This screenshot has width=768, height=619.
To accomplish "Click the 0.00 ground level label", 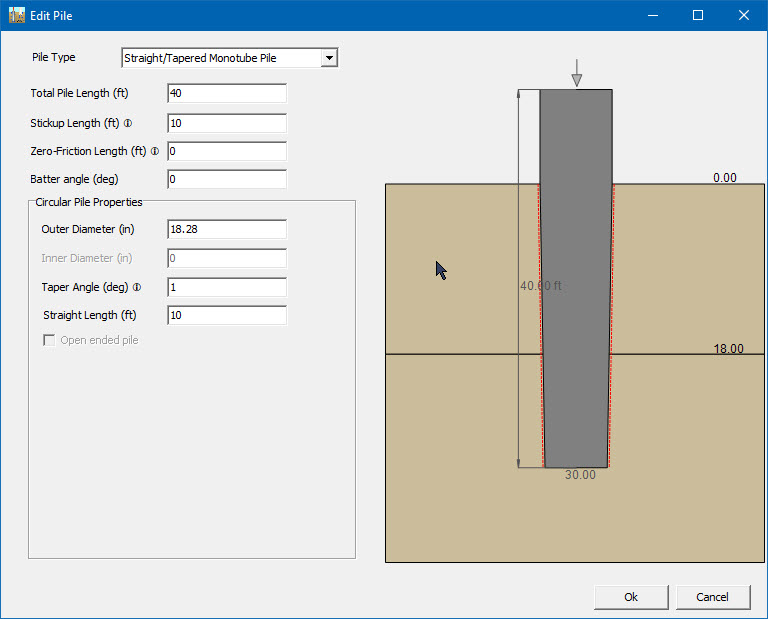I will click(x=725, y=178).
